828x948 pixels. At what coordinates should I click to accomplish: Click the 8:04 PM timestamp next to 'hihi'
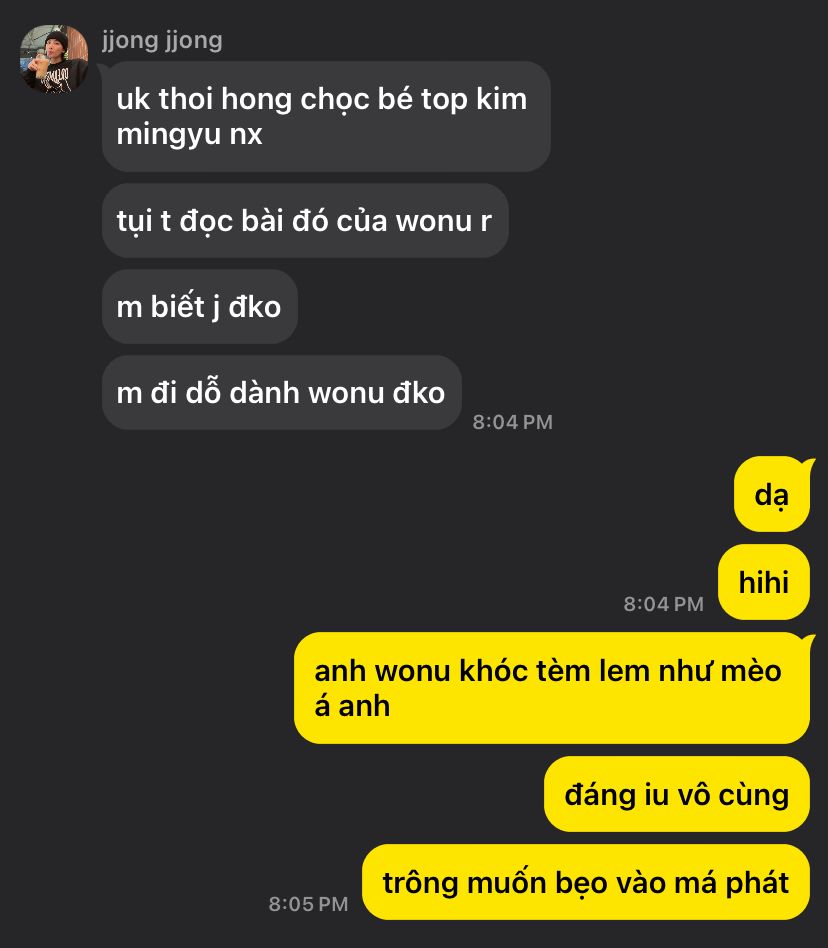pyautogui.click(x=664, y=604)
